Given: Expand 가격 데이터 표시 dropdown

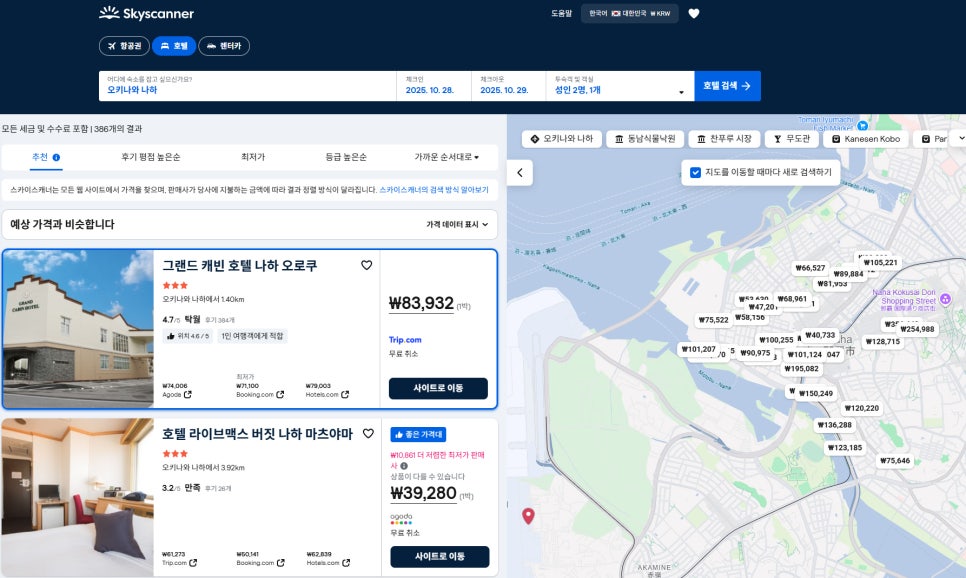Looking at the screenshot, I should coord(457,224).
